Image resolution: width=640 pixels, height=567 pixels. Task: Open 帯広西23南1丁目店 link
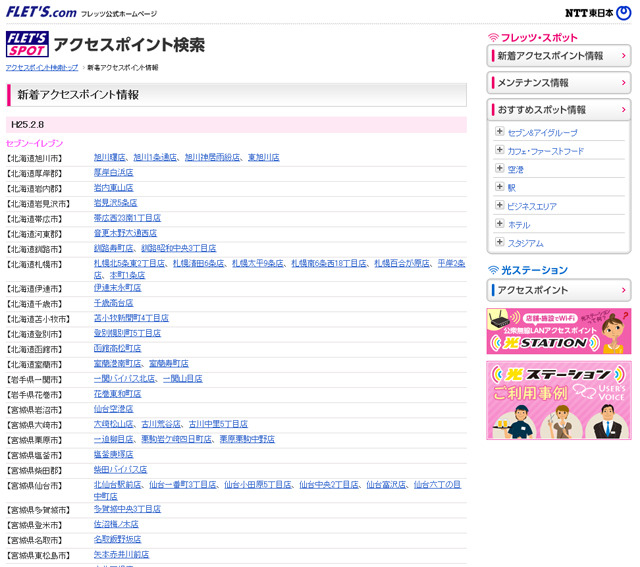[127, 218]
